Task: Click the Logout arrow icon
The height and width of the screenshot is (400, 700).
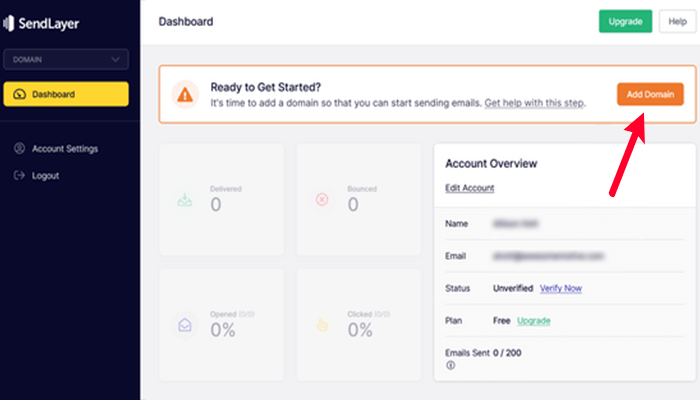Action: pos(19,176)
